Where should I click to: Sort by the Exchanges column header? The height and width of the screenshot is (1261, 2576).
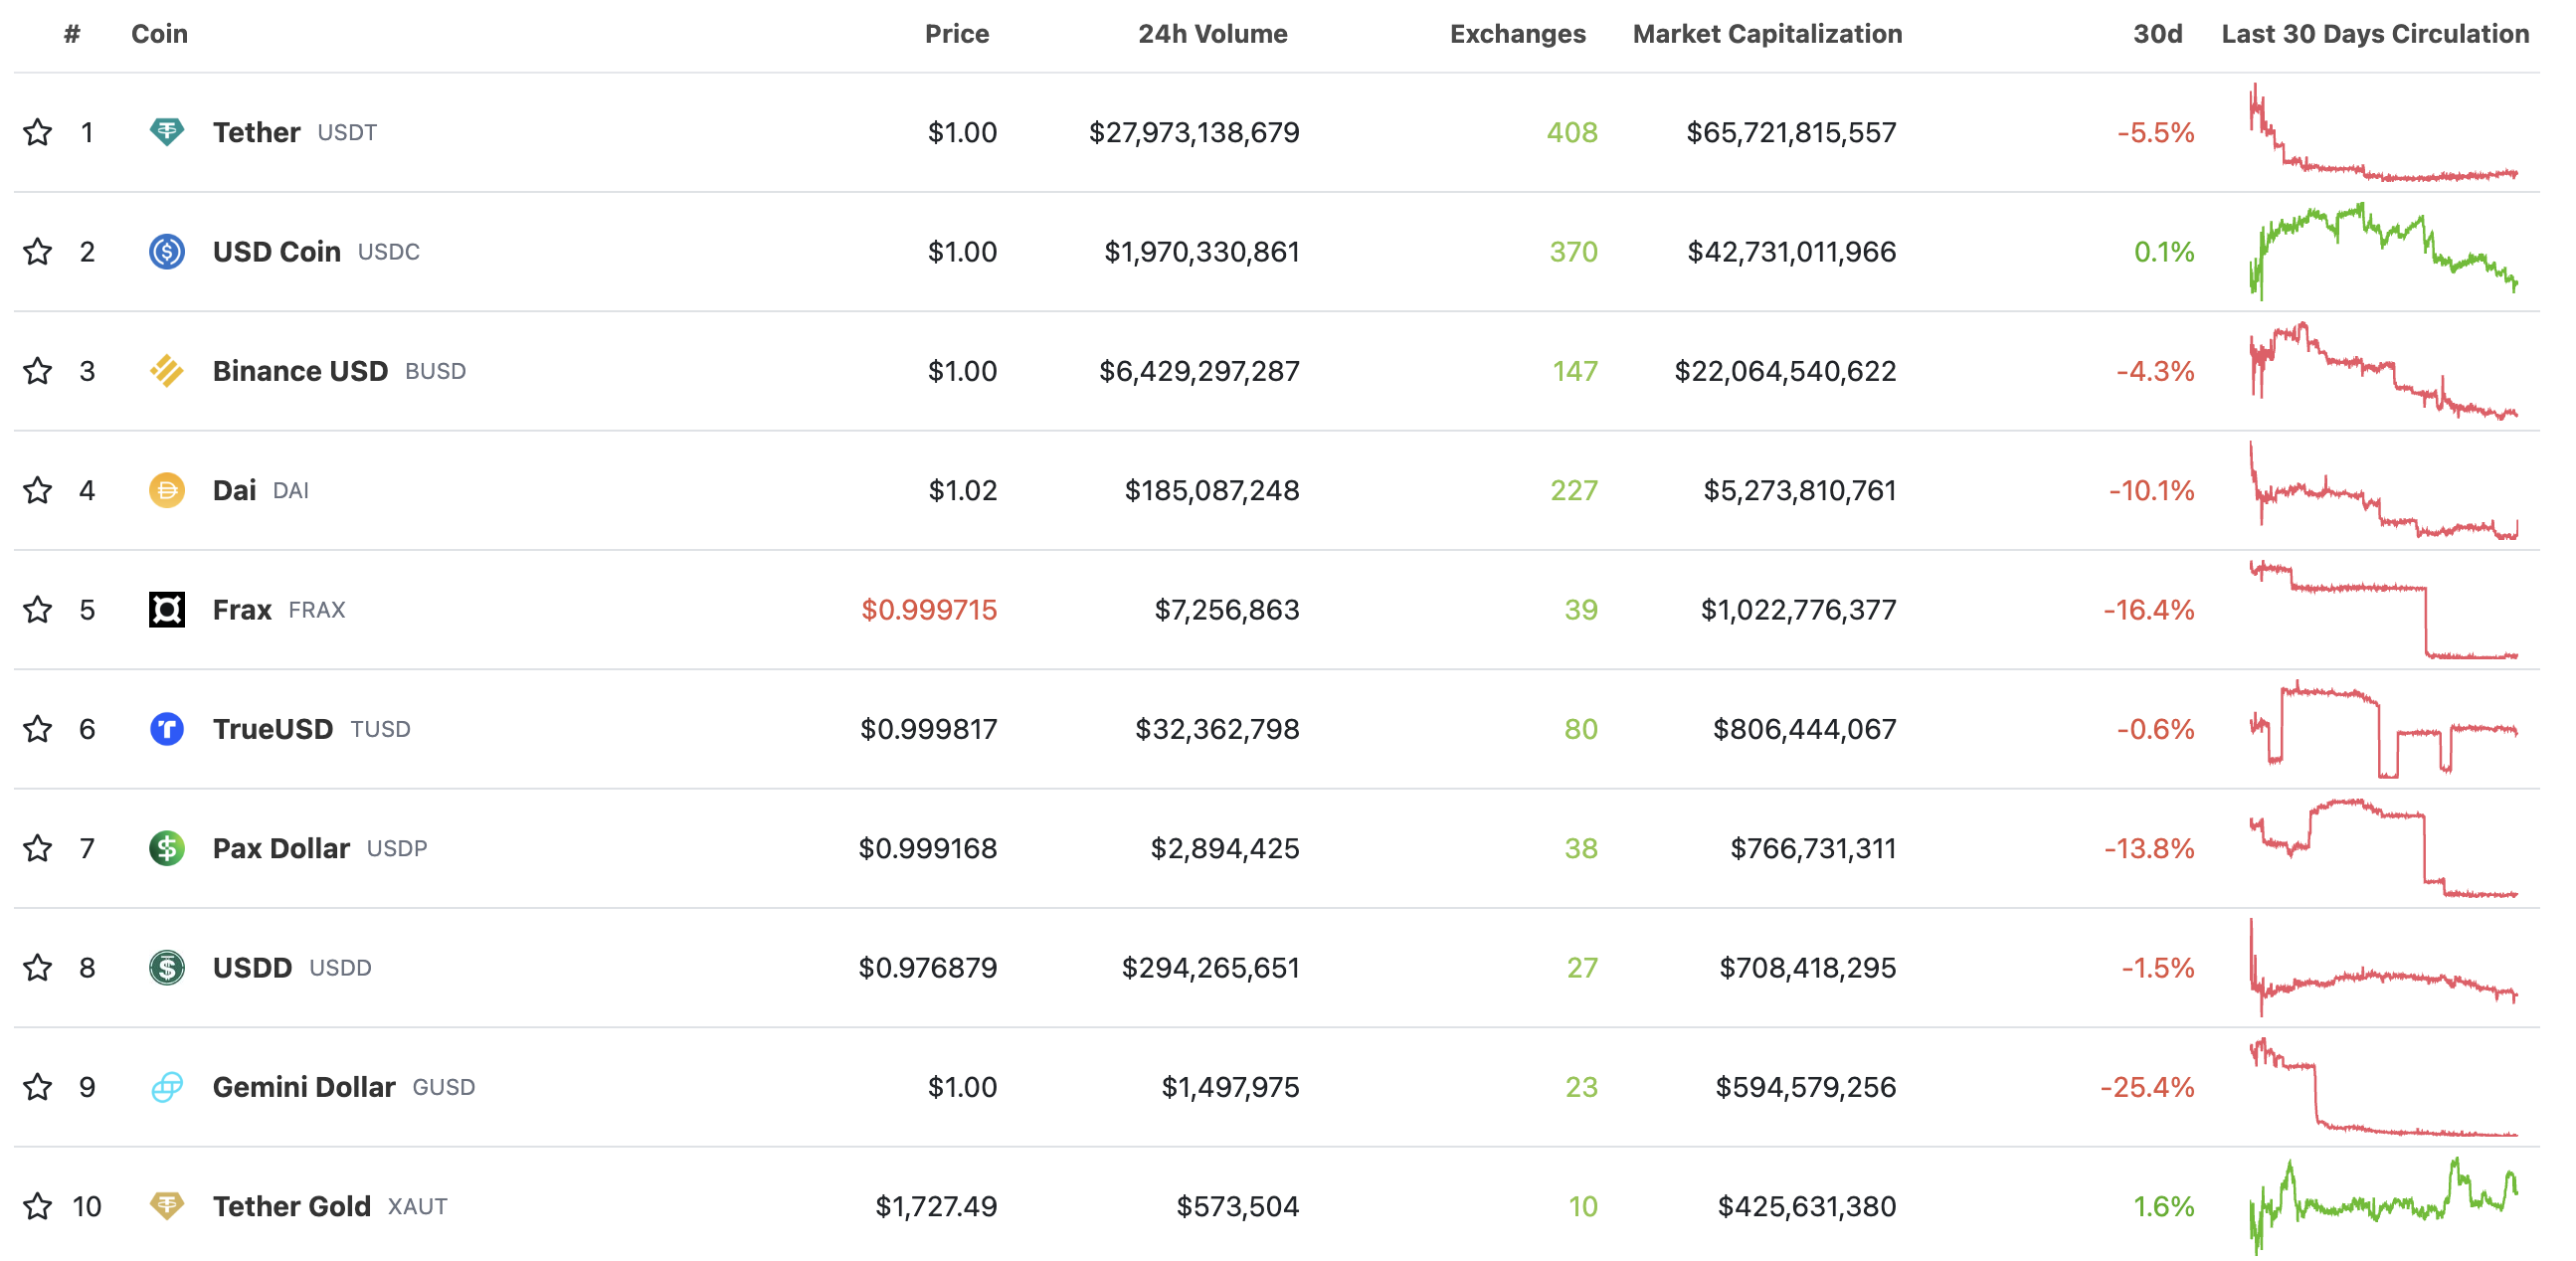1518,34
